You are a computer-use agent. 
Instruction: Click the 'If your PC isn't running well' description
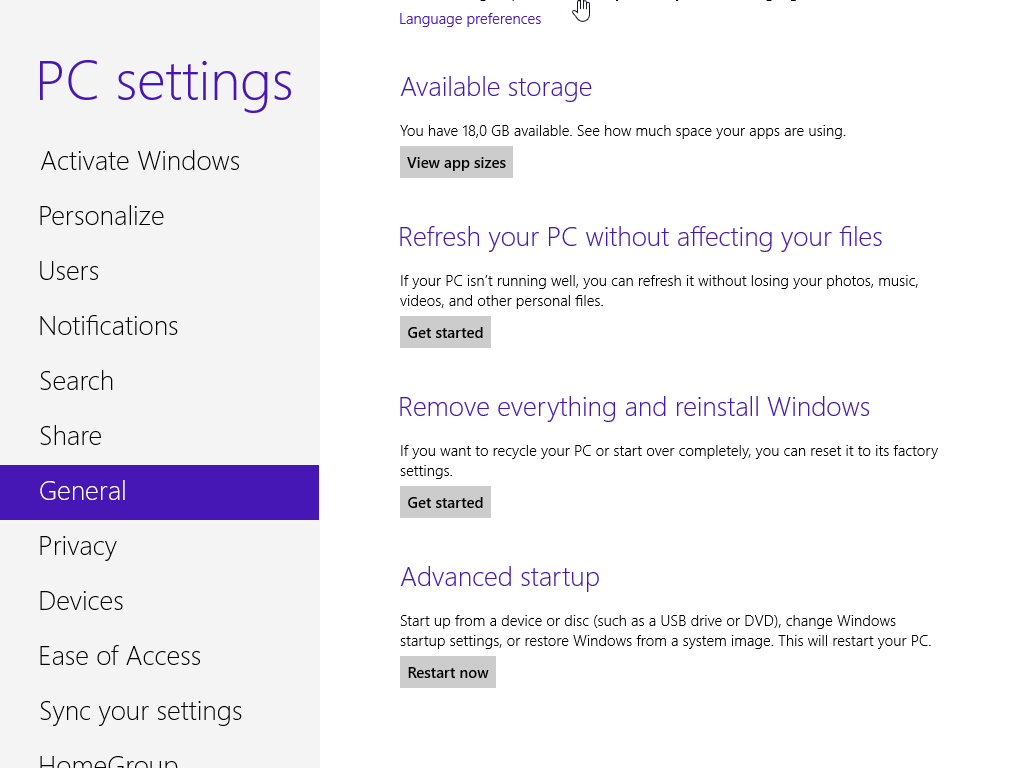point(659,291)
